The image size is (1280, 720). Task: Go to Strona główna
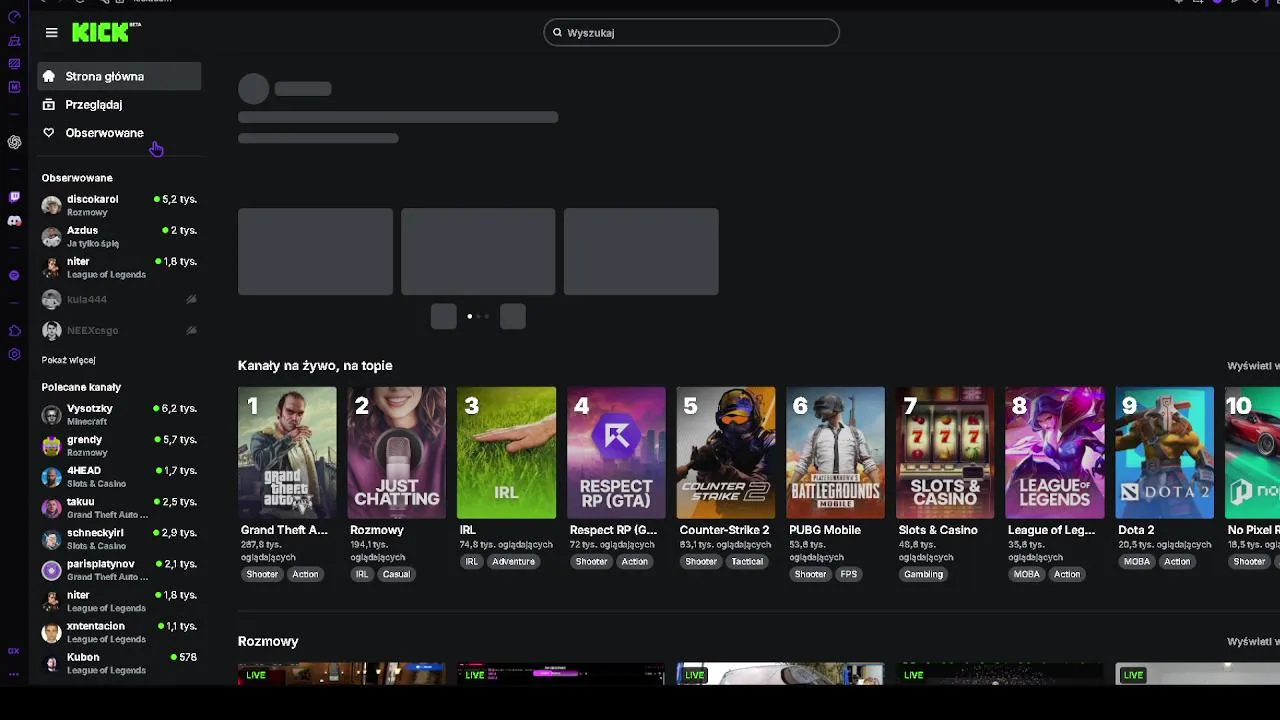tap(119, 76)
